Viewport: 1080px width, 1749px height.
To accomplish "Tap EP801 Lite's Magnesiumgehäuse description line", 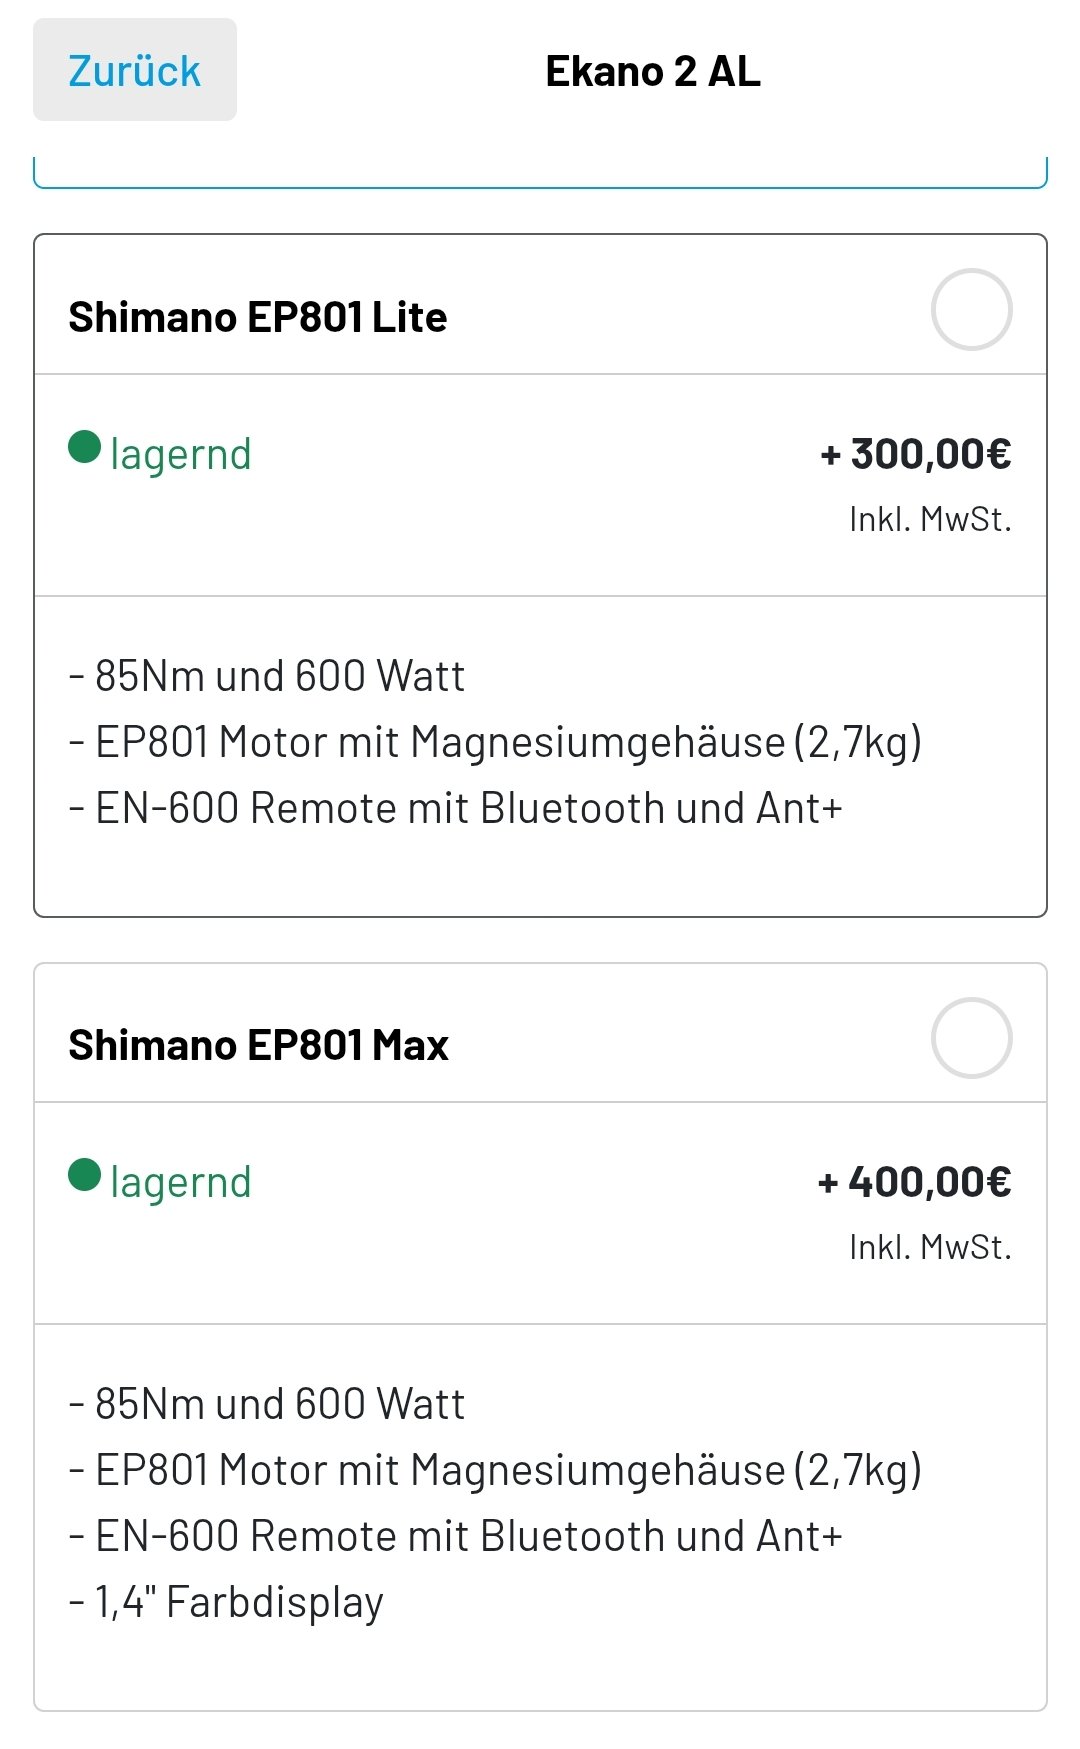I will pyautogui.click(x=495, y=742).
